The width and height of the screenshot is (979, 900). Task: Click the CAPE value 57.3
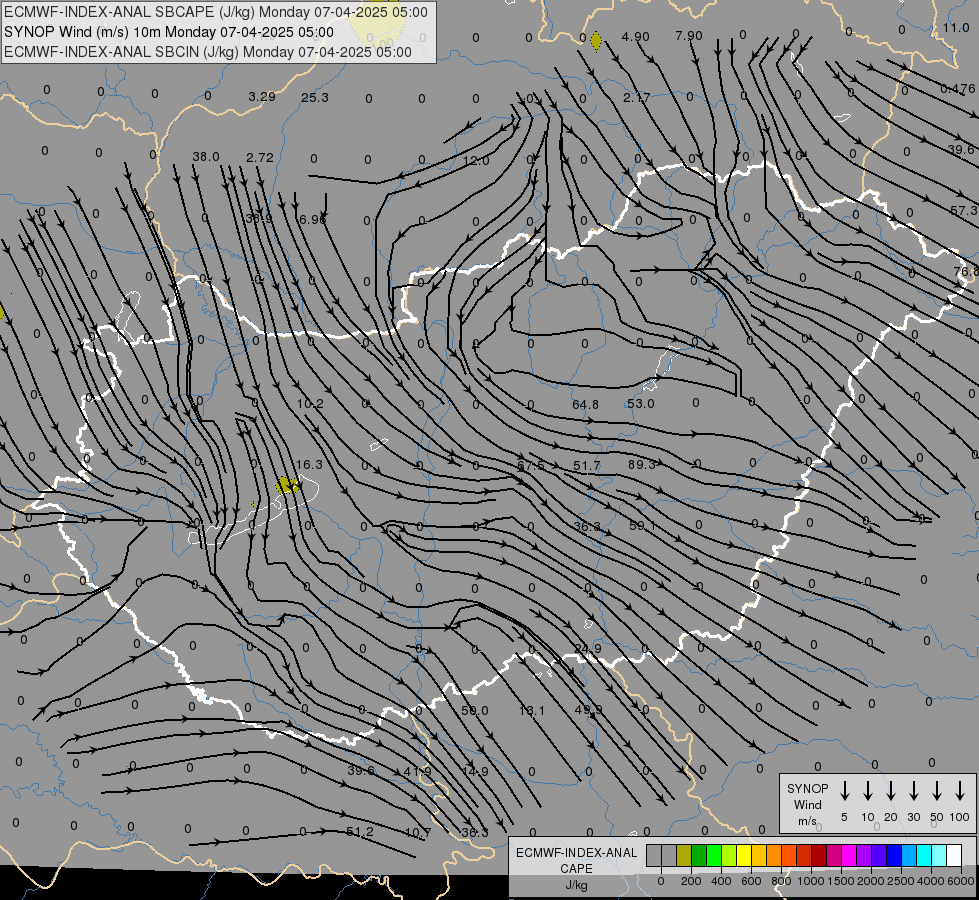pos(965,211)
